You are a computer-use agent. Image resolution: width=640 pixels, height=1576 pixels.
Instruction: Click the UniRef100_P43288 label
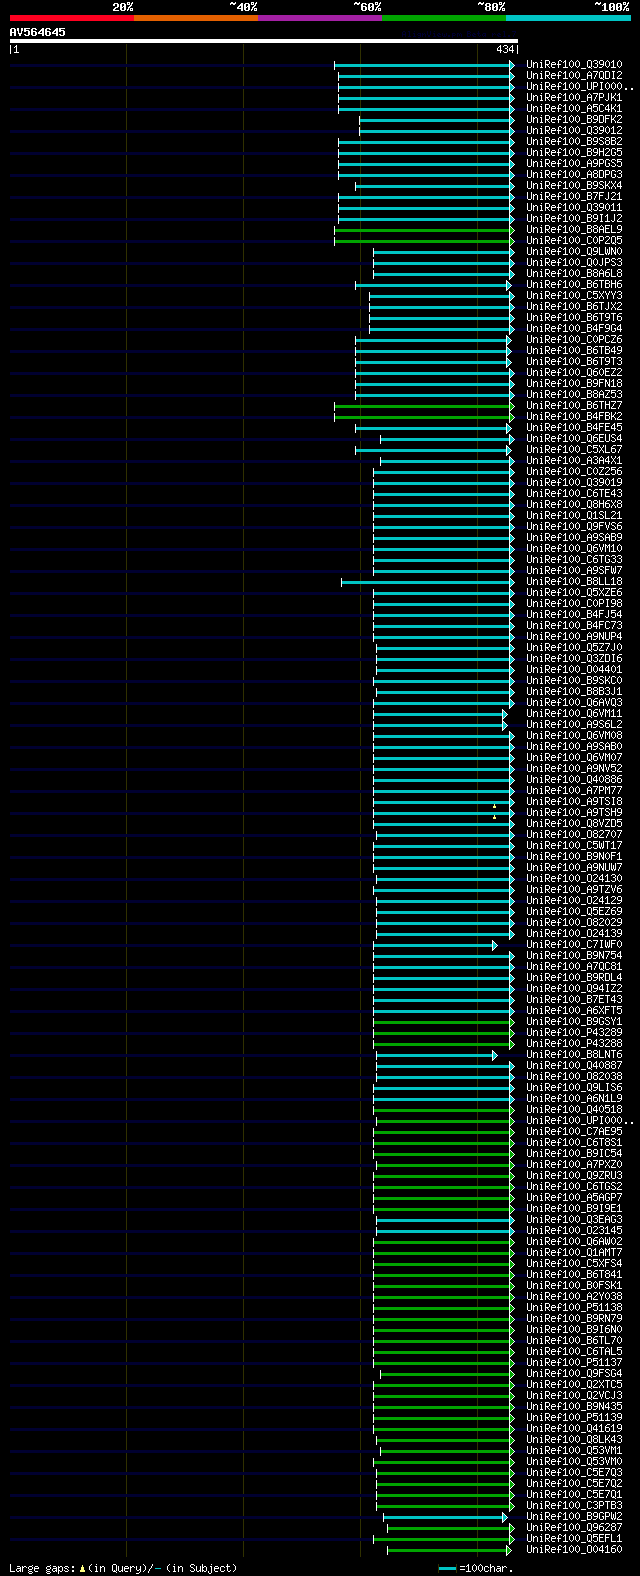[x=574, y=1044]
